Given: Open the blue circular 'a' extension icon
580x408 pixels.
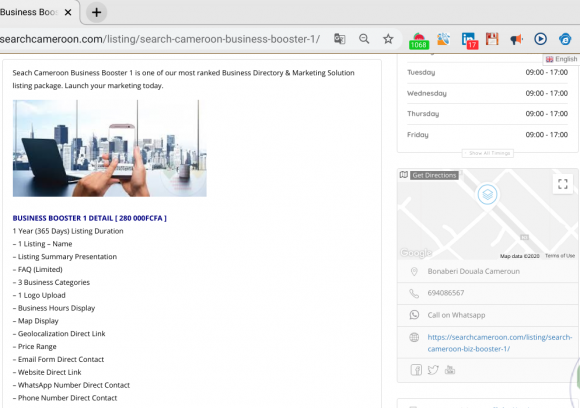Looking at the screenshot, I should tap(565, 39).
